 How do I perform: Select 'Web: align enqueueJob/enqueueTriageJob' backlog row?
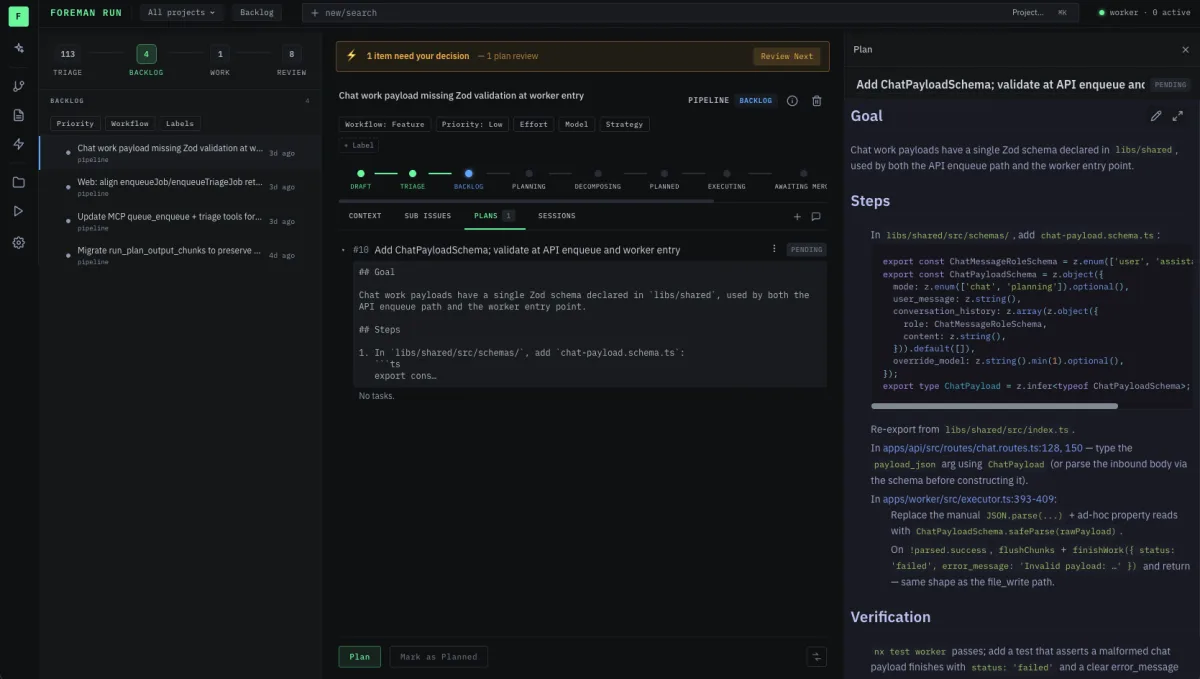(180, 187)
